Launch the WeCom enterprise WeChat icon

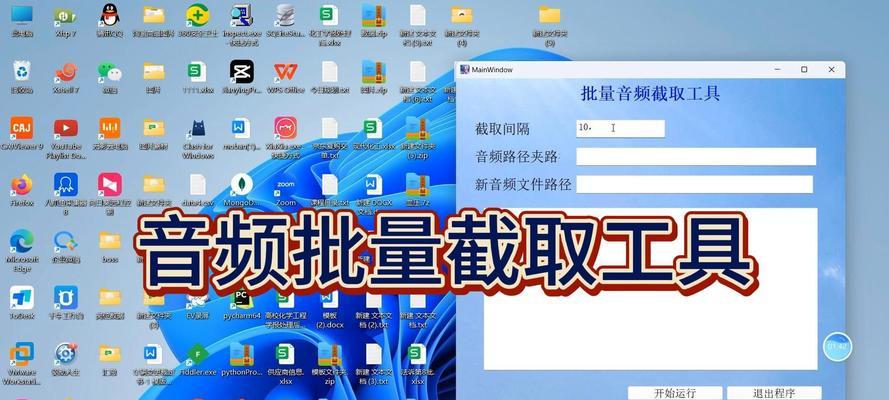point(66,241)
